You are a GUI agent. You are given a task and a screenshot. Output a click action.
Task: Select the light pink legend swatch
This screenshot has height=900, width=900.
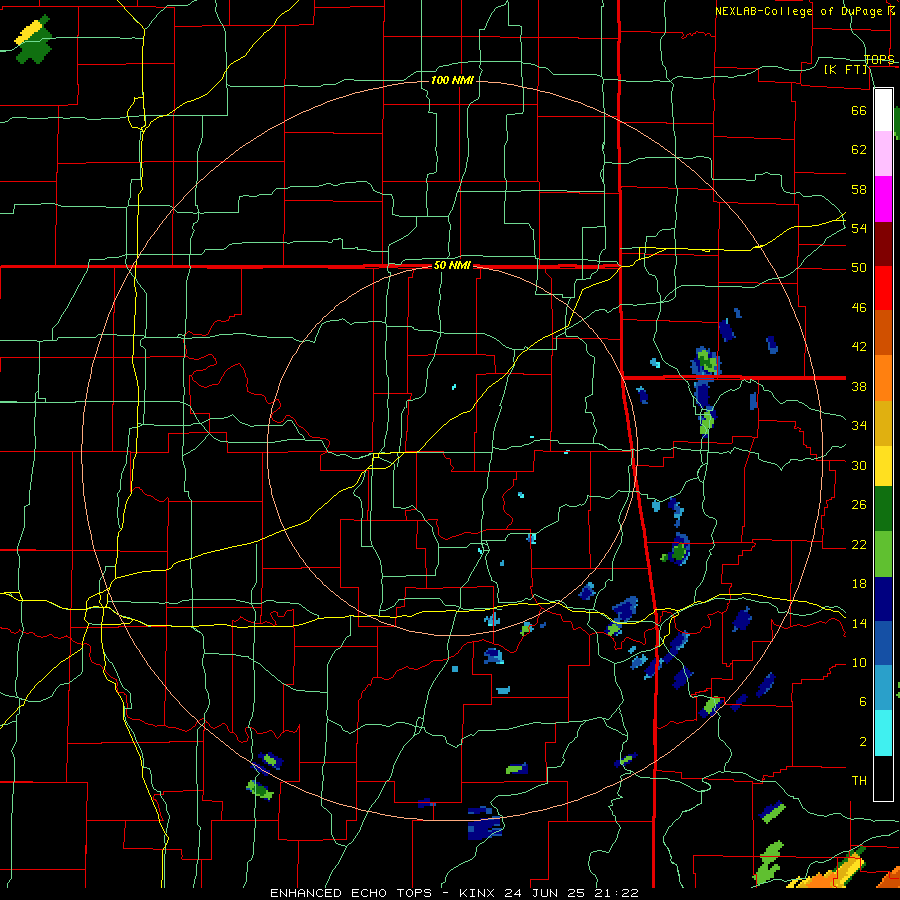pos(883,154)
